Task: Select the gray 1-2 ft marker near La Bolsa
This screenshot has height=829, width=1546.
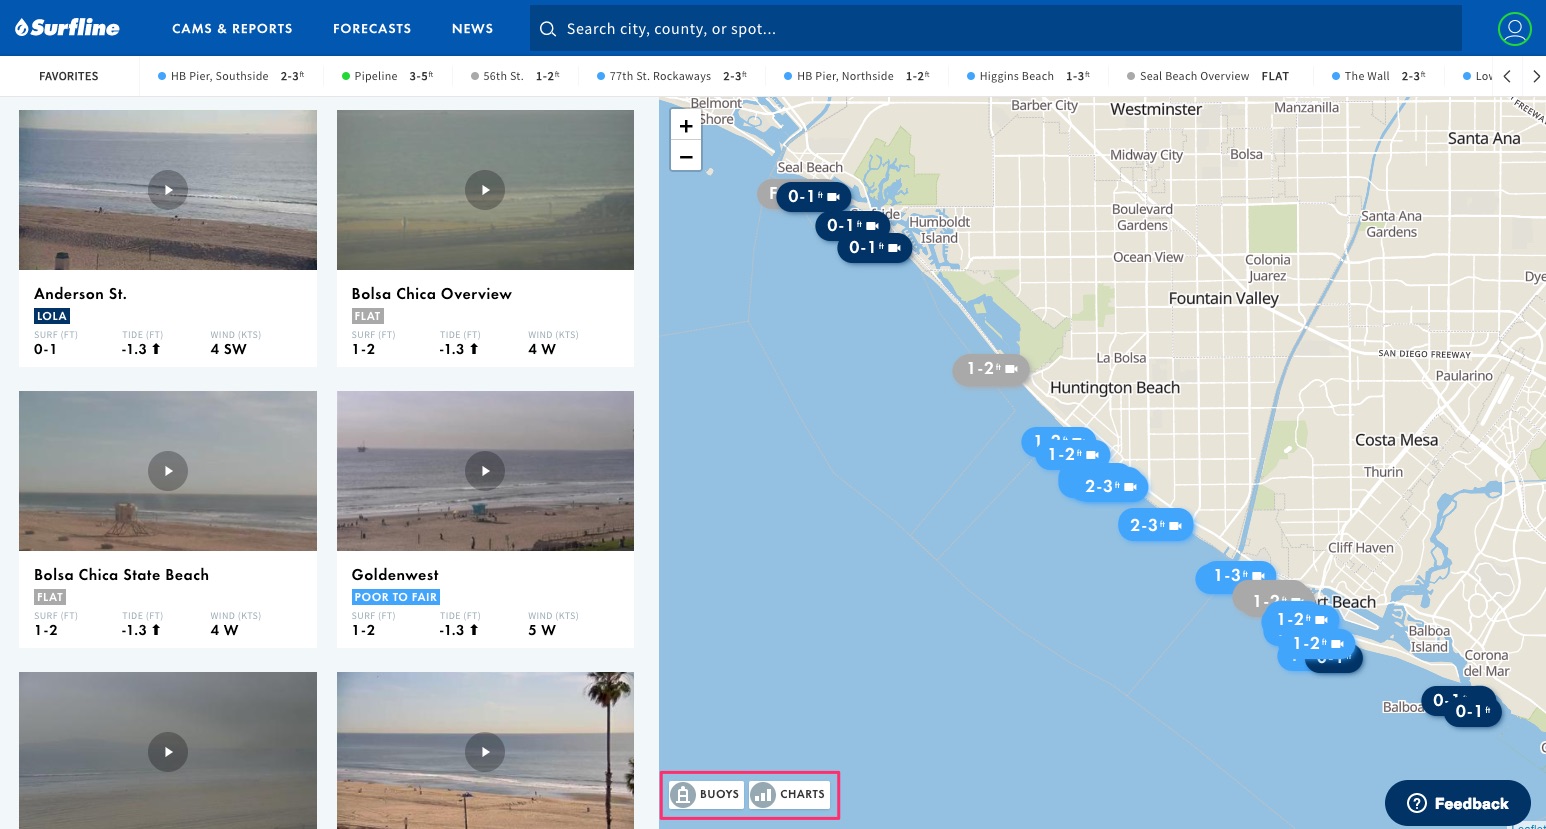Action: point(991,369)
